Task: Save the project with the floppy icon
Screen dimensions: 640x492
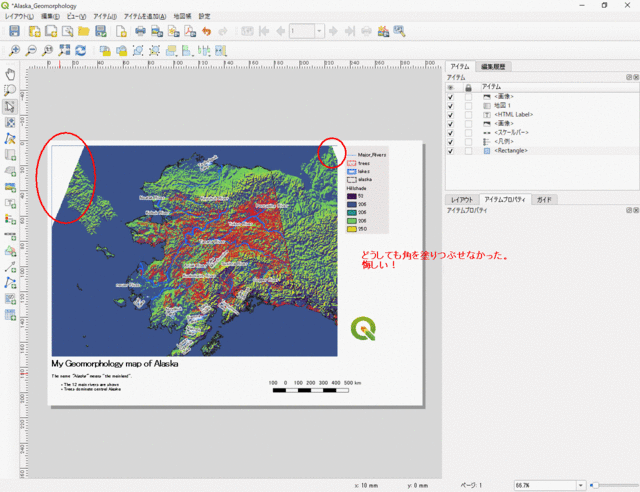Action: pyautogui.click(x=14, y=31)
